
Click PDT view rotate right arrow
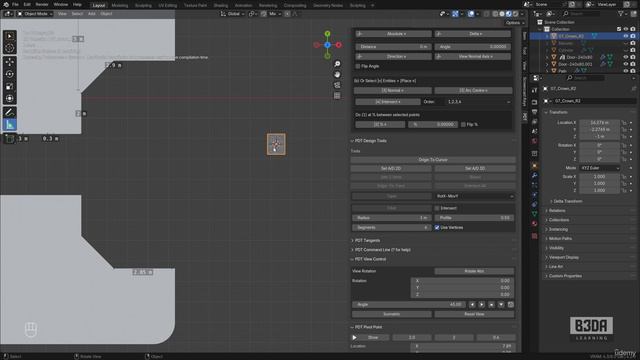(x=482, y=305)
